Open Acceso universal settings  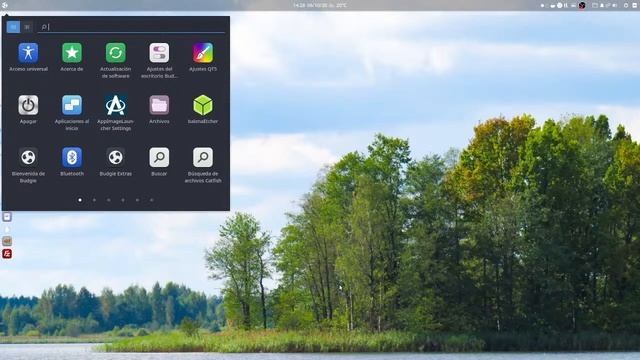coord(28,57)
